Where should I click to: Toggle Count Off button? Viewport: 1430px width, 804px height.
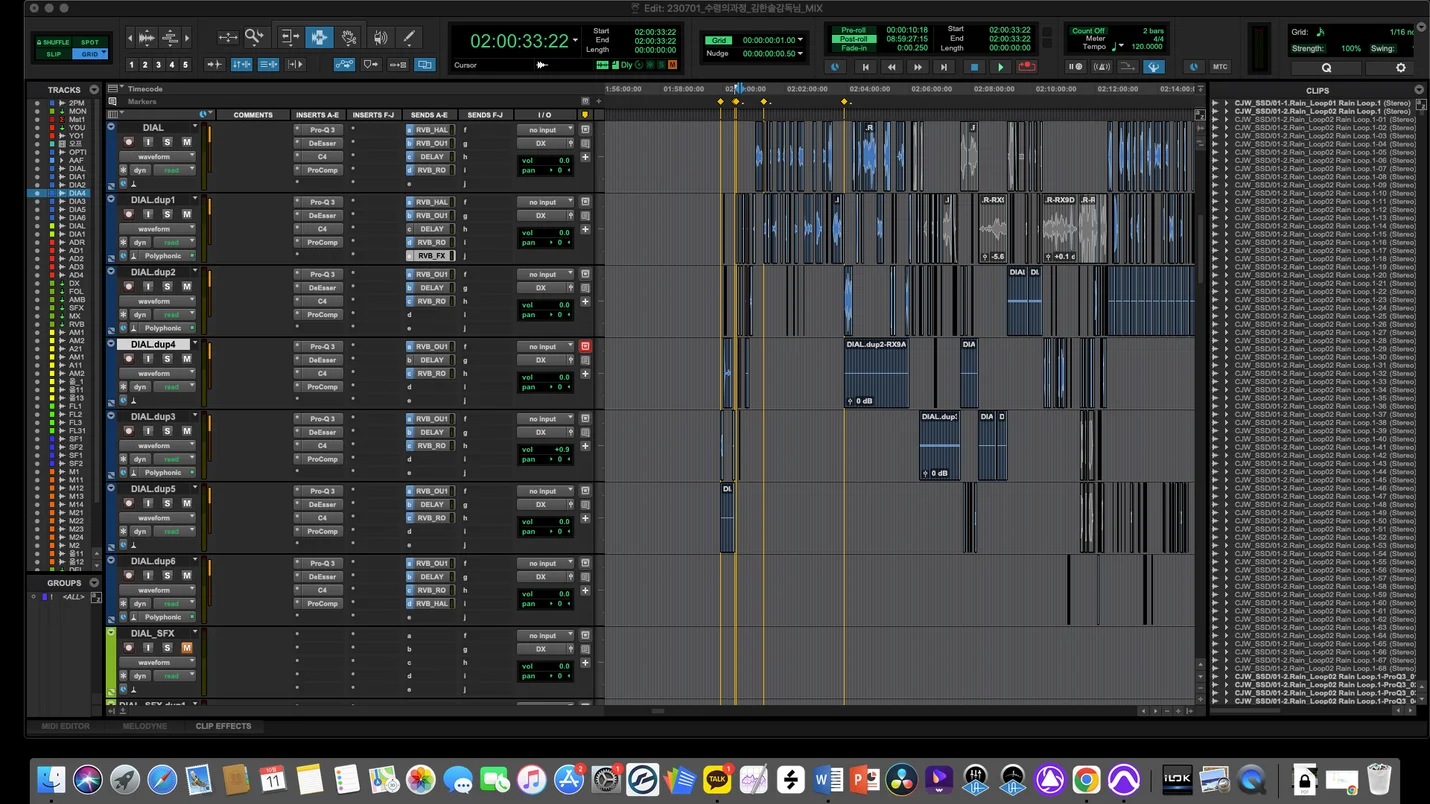(x=1088, y=31)
